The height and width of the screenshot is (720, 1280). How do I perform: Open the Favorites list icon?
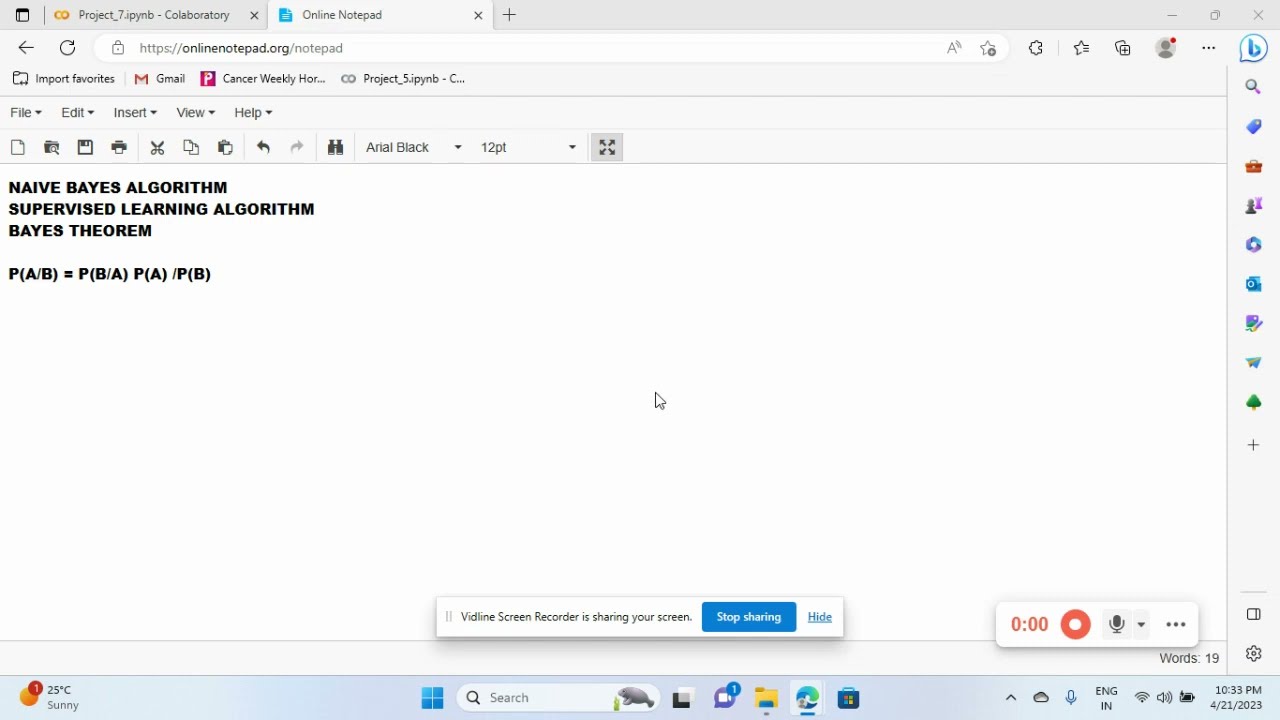click(1081, 48)
